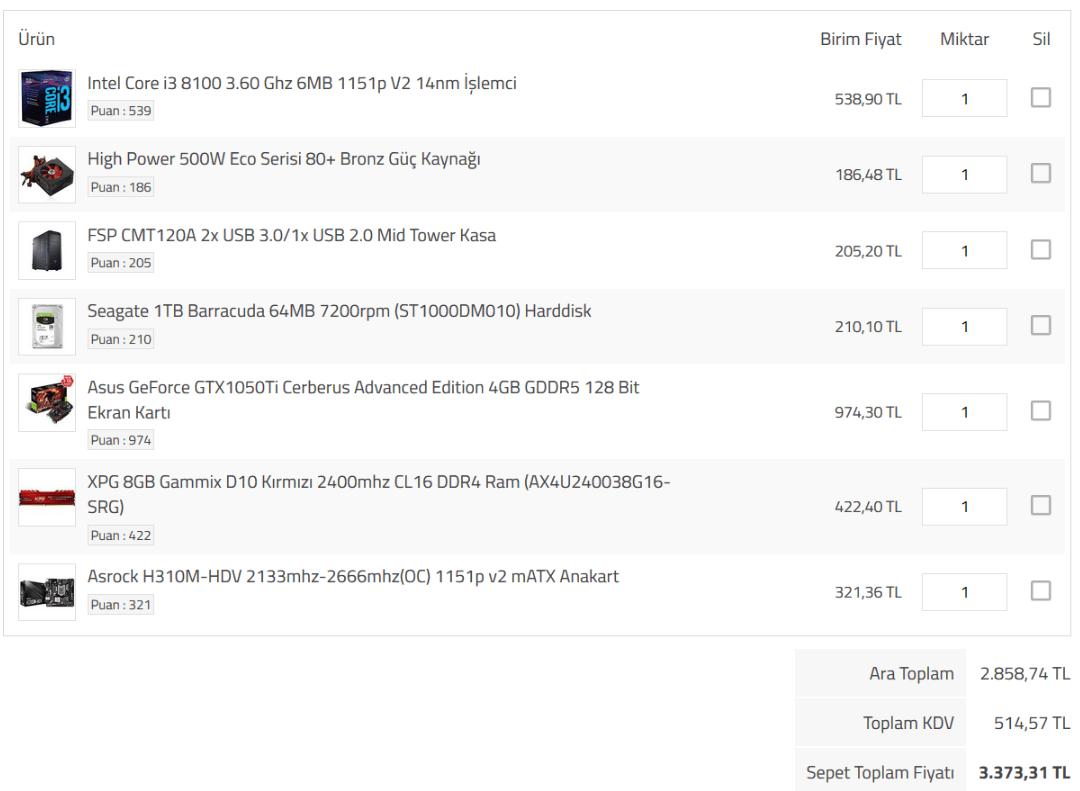Click the Asrock H310M-HDV motherboard image
The height and width of the screenshot is (791, 1080).
(47, 592)
